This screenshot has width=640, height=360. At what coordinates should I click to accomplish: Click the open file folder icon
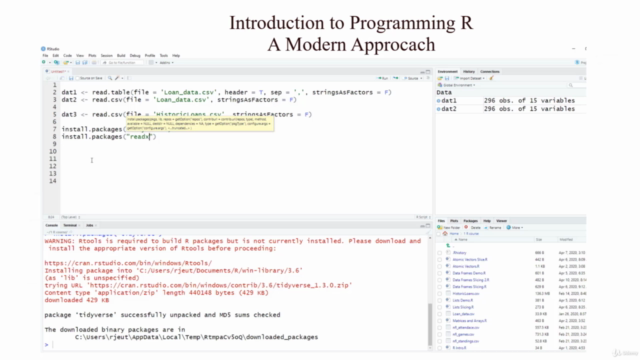pyautogui.click(x=65, y=62)
